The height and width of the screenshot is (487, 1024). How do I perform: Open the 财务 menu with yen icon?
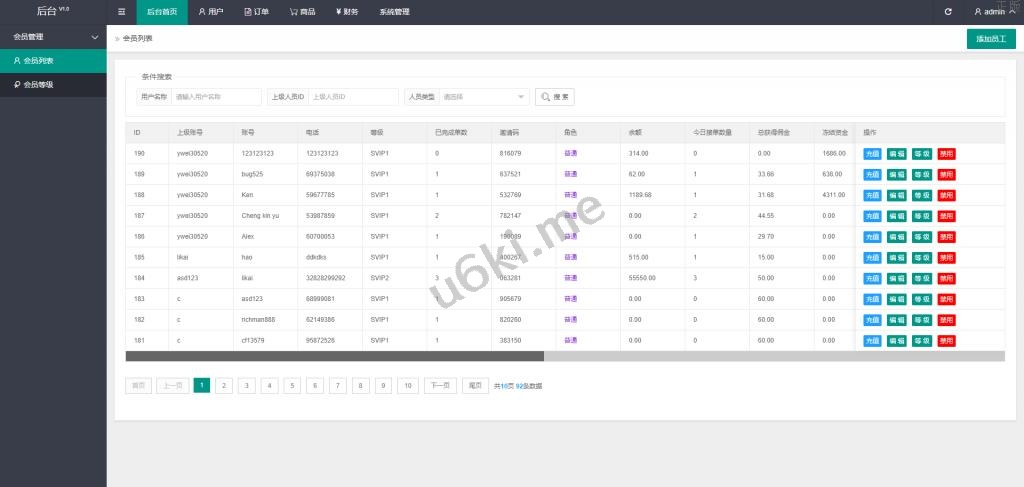346,12
